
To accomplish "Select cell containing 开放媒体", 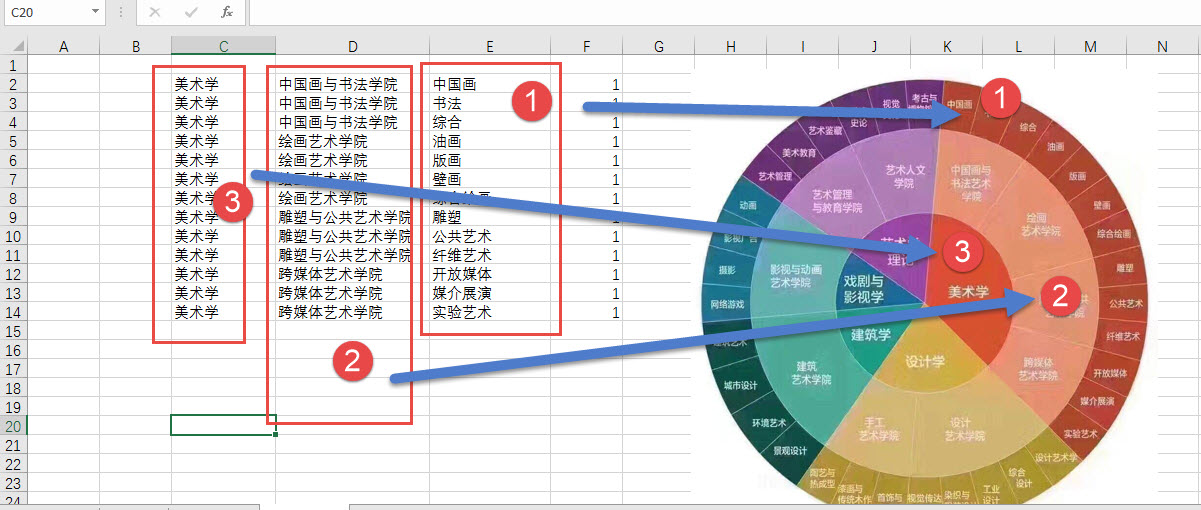I will coord(490,274).
